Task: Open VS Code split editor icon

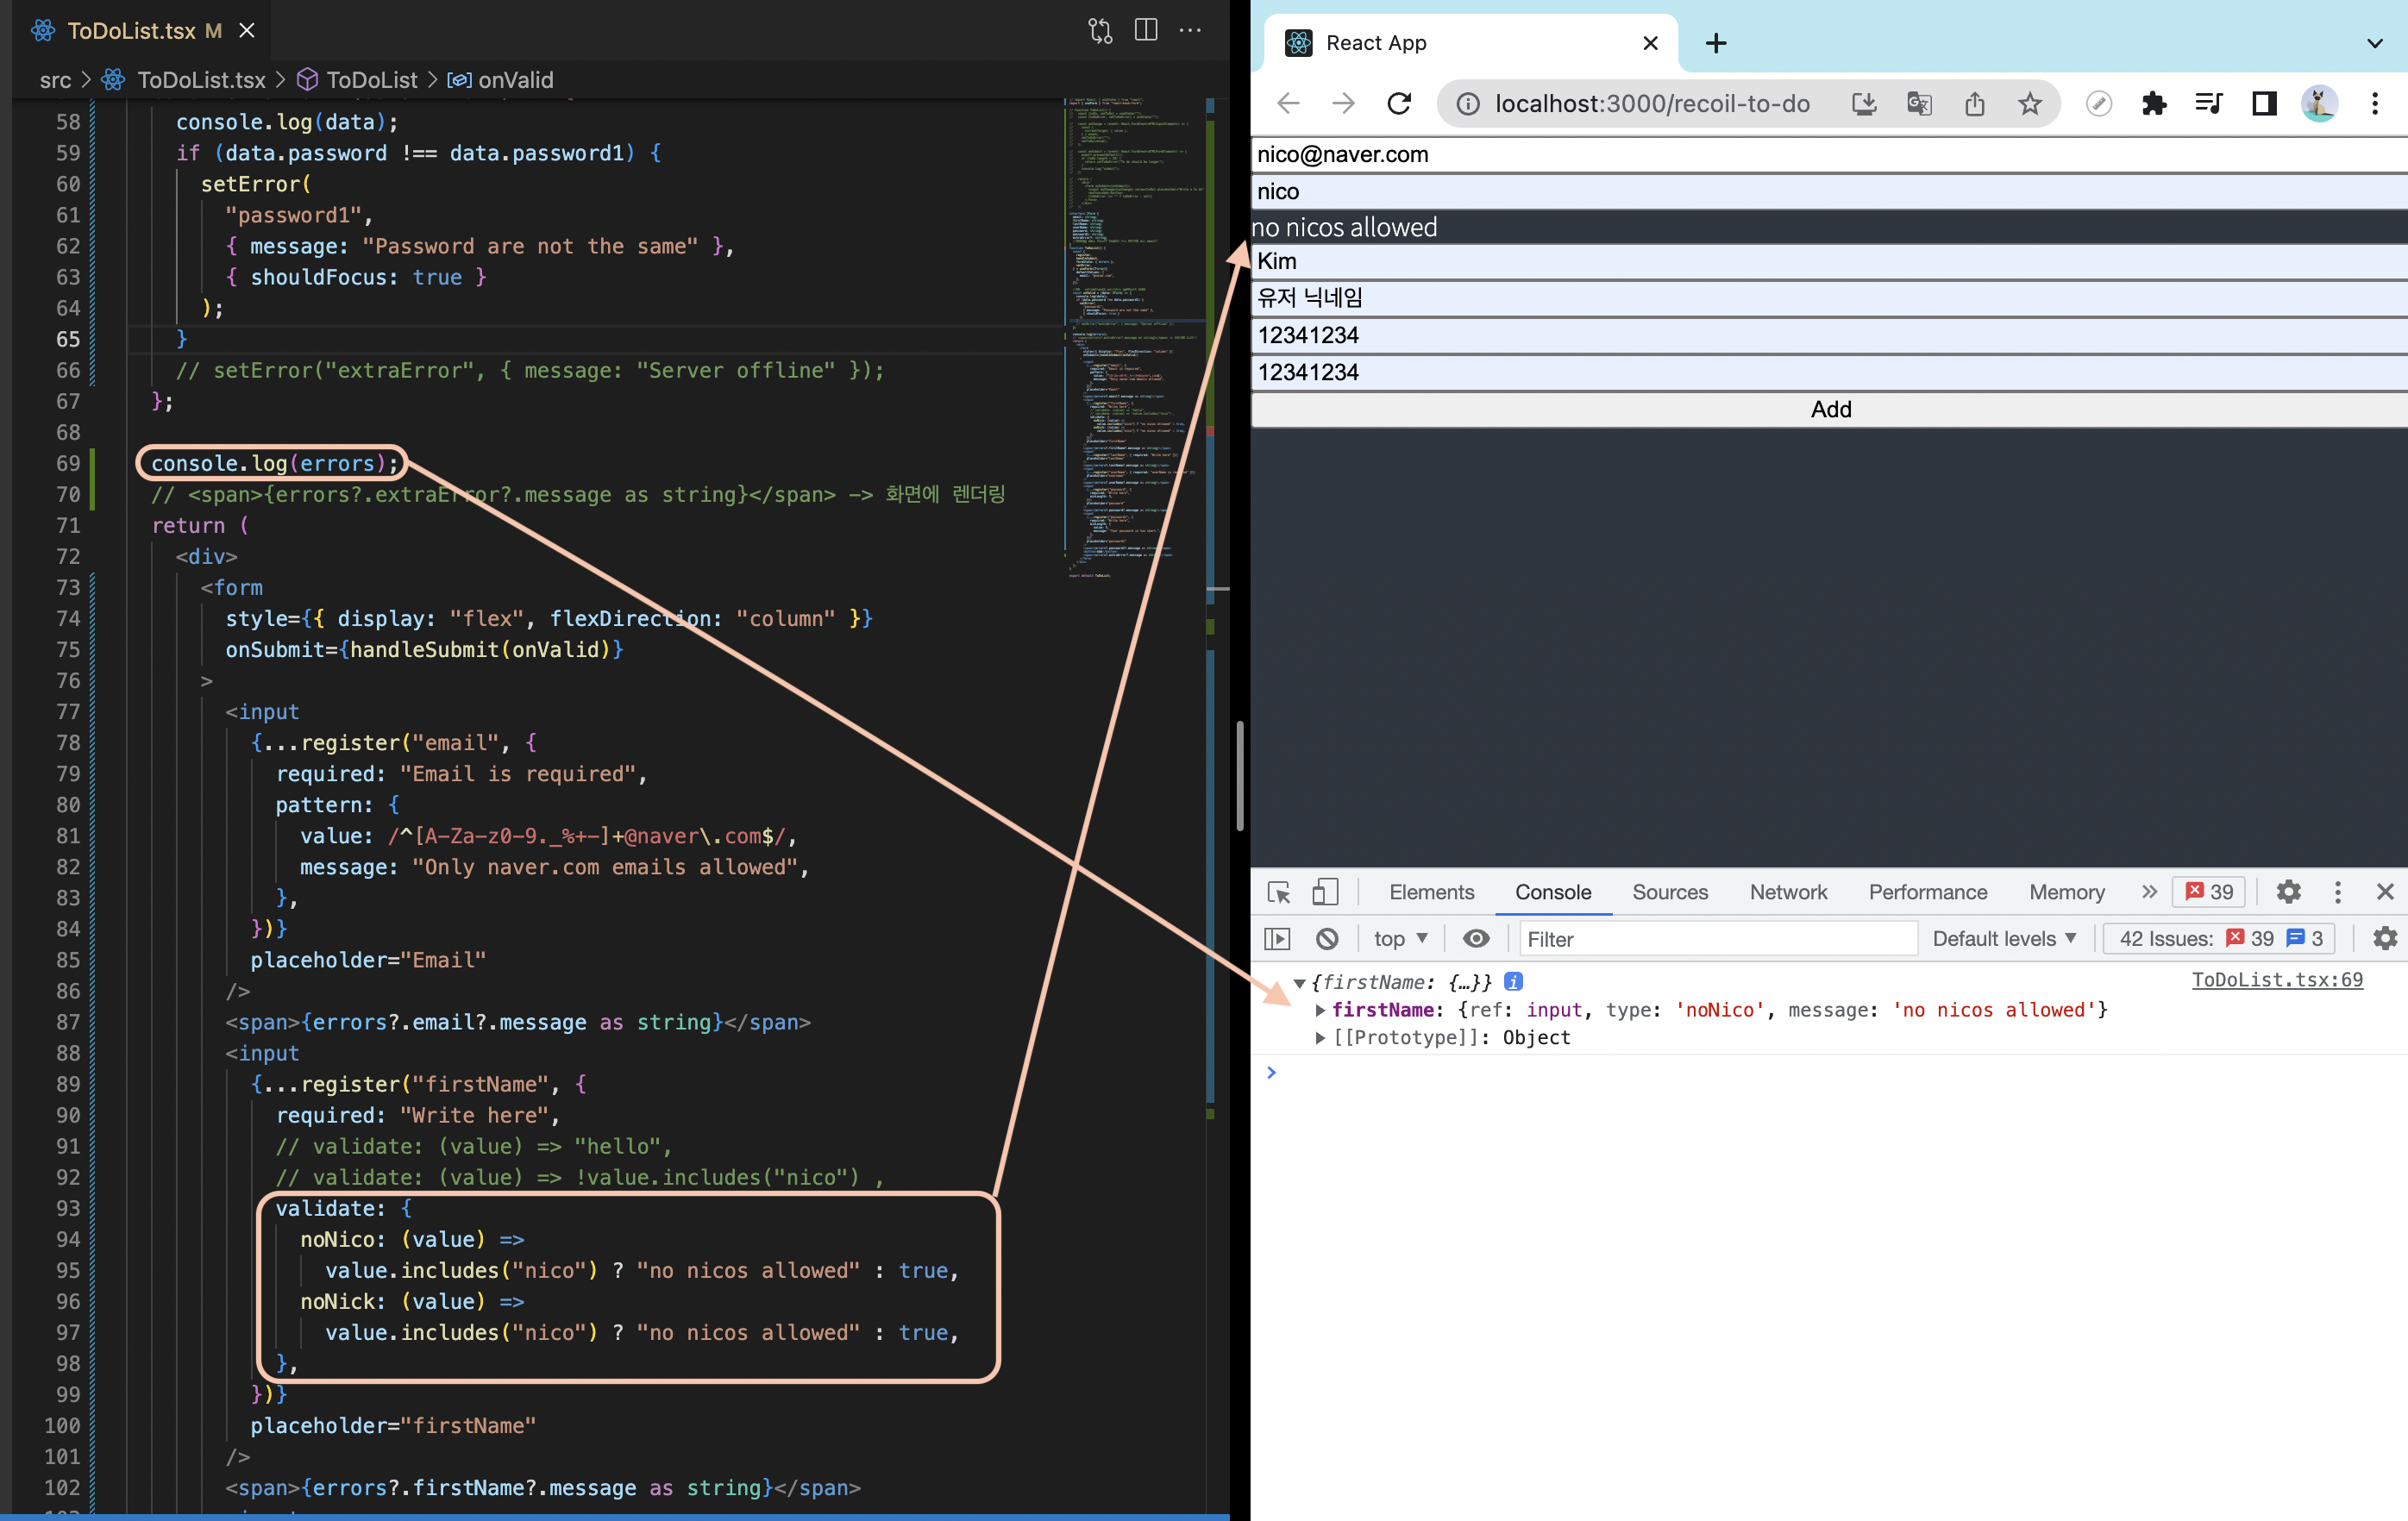Action: pyautogui.click(x=1146, y=30)
